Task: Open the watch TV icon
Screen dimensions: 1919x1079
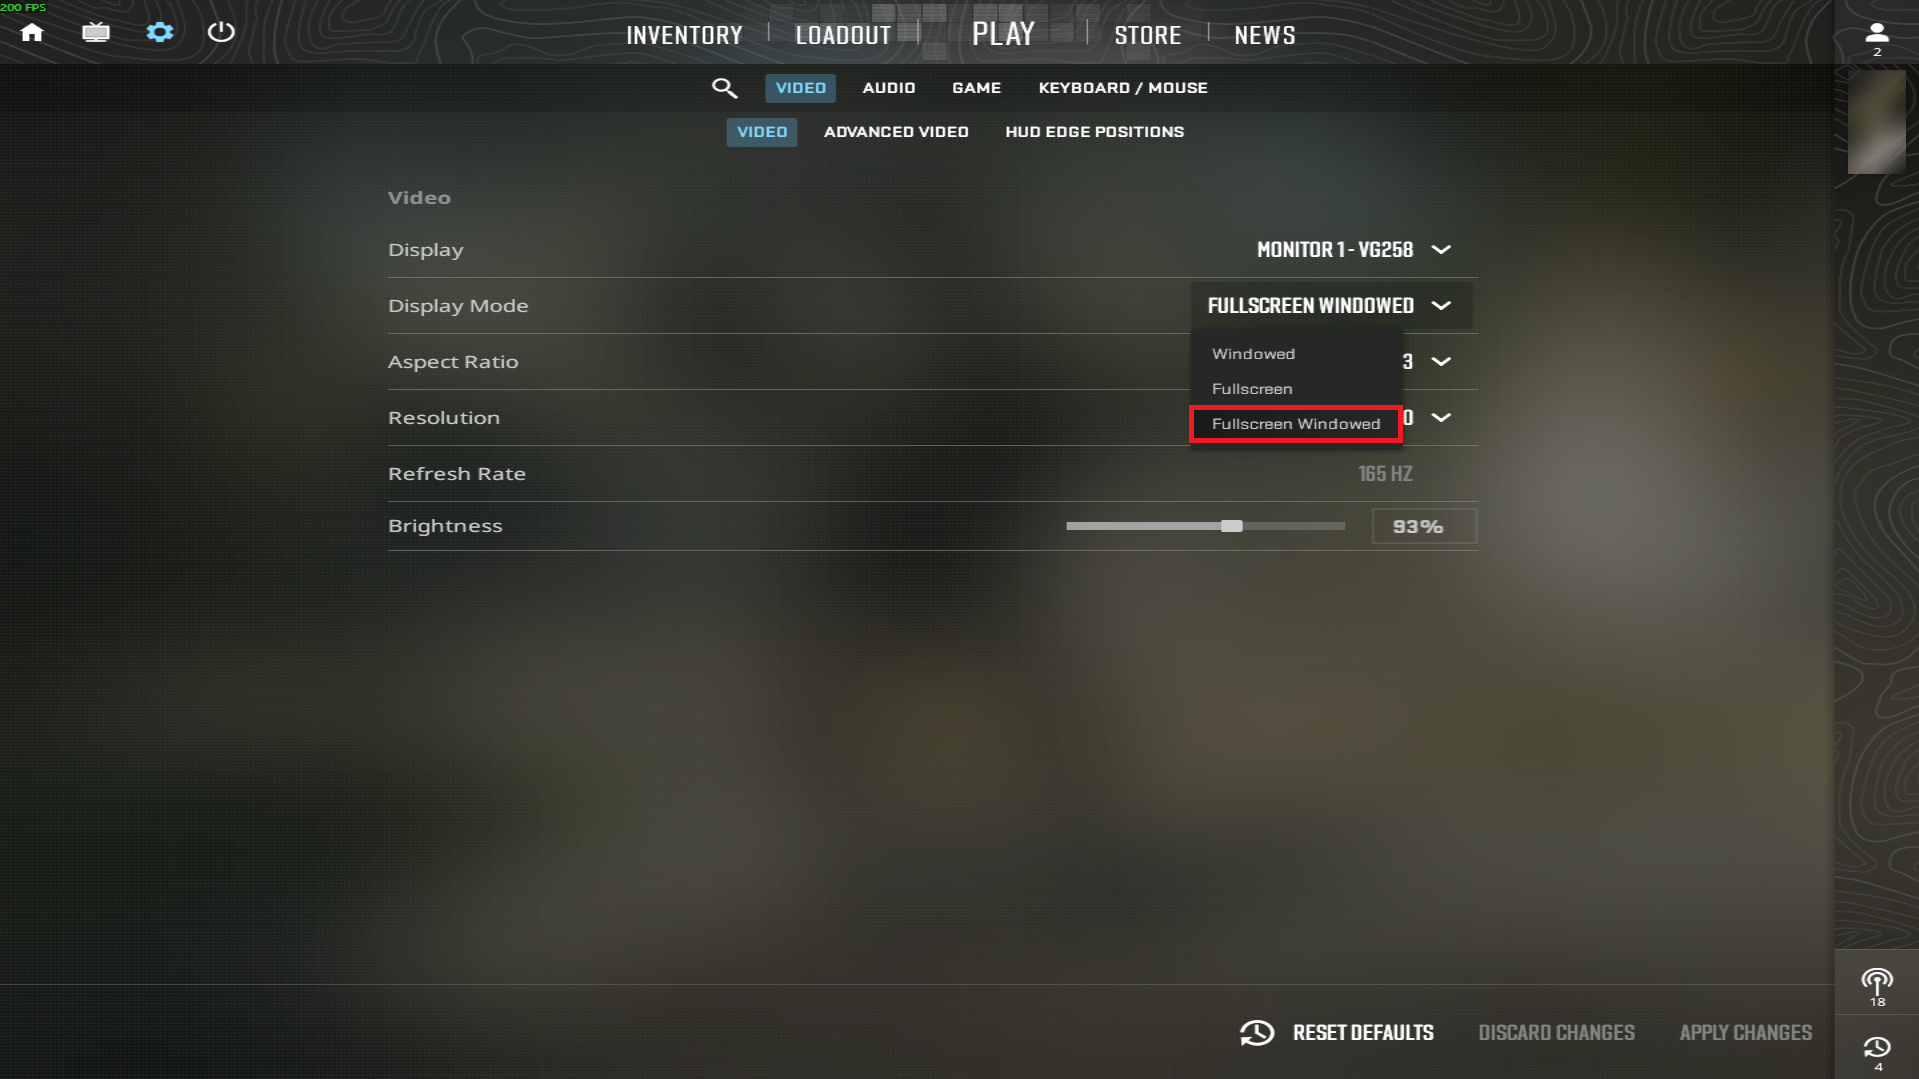Action: click(96, 32)
